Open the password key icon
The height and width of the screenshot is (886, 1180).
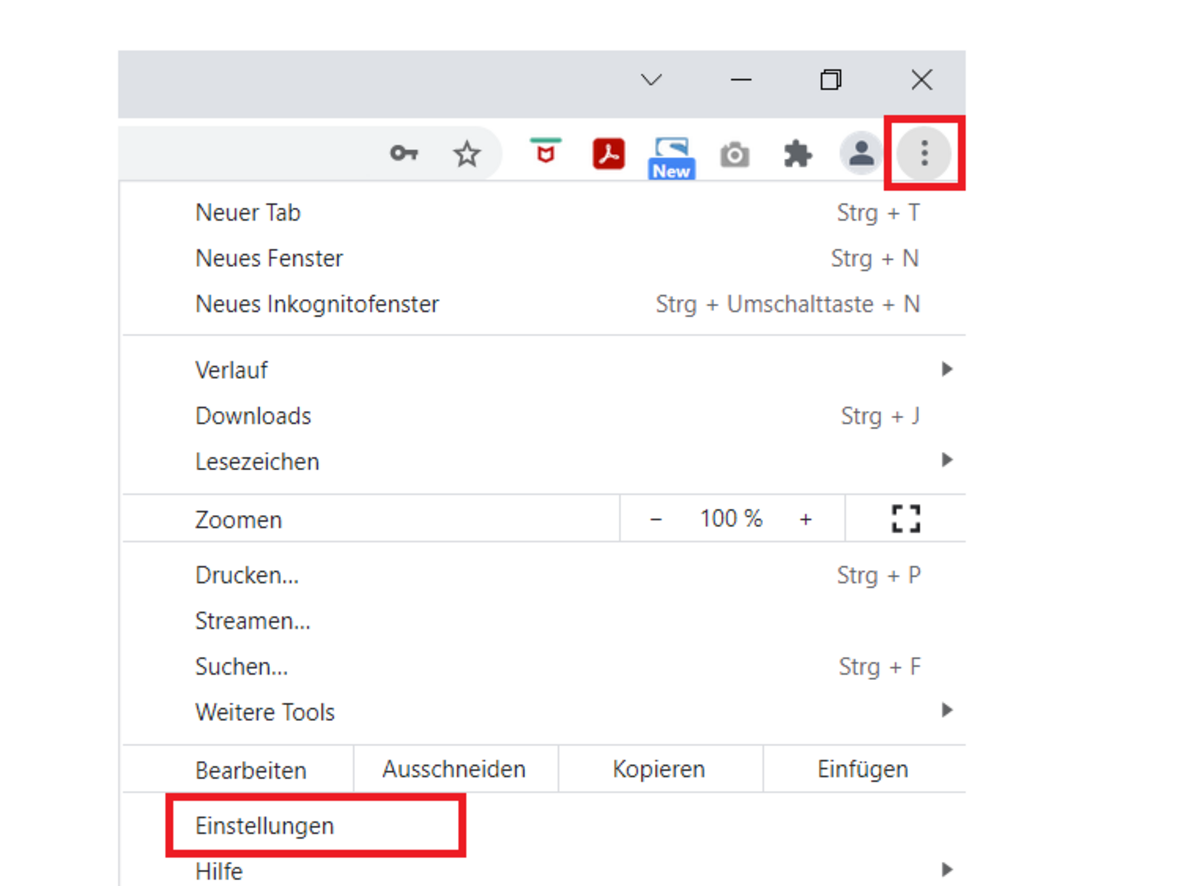pyautogui.click(x=403, y=154)
